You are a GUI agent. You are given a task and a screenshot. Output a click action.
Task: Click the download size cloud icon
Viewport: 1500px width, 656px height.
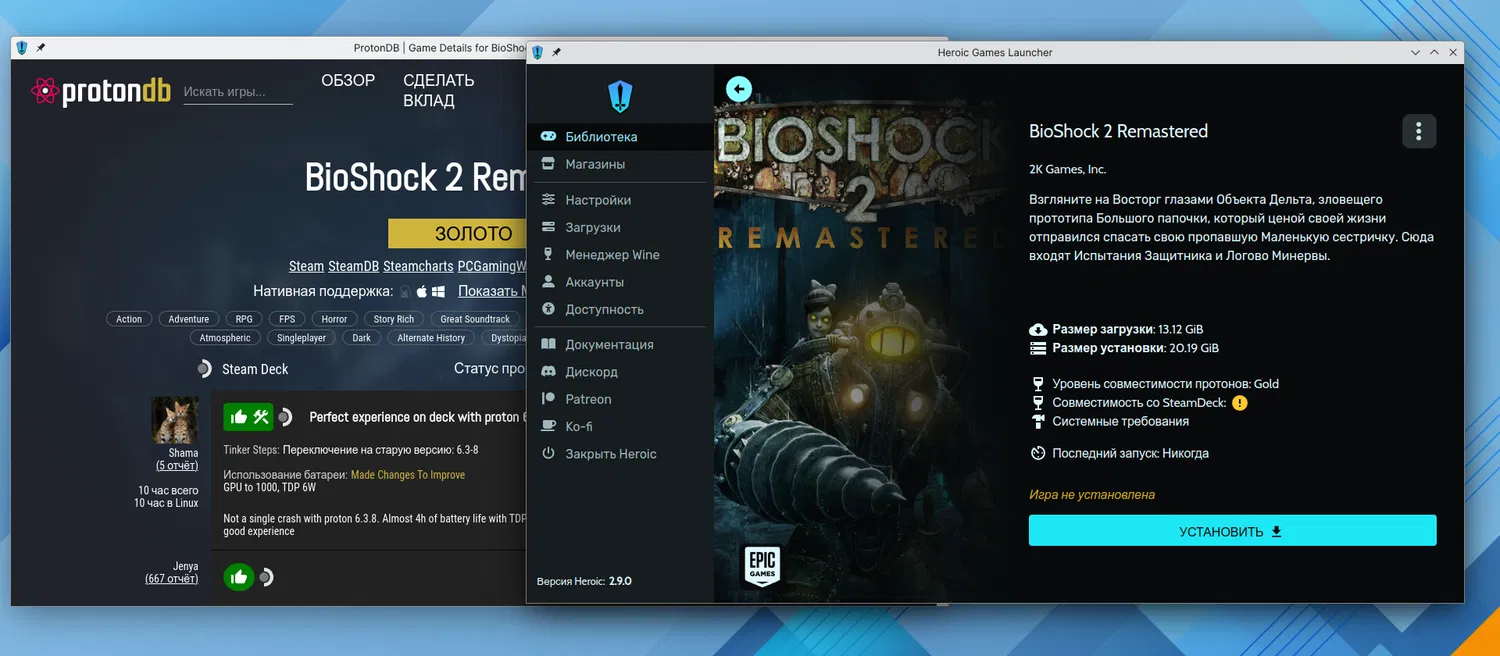click(1038, 329)
